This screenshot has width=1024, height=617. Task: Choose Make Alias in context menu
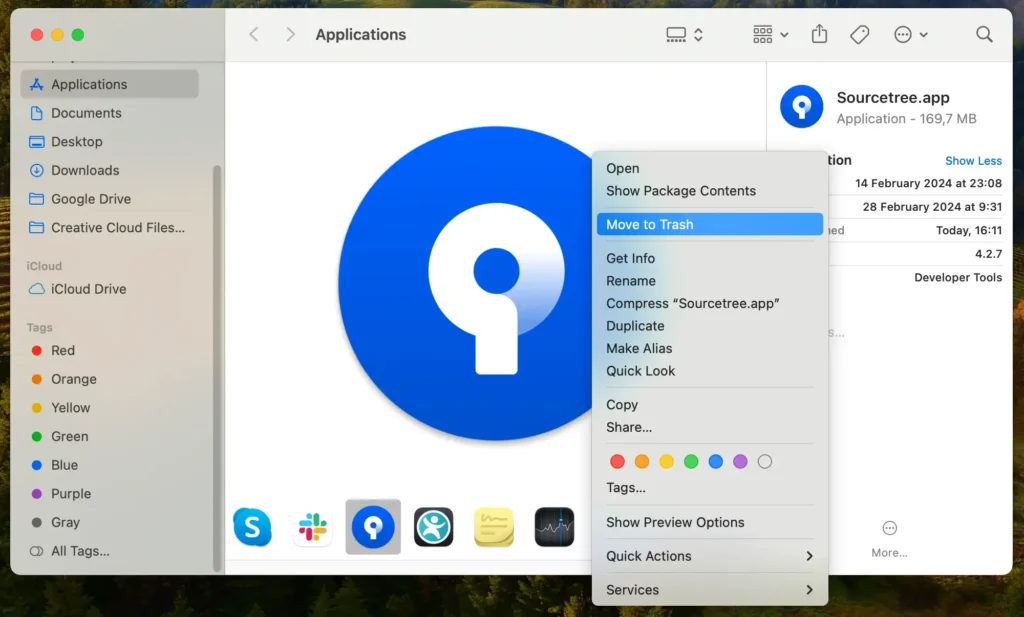pyautogui.click(x=710, y=349)
